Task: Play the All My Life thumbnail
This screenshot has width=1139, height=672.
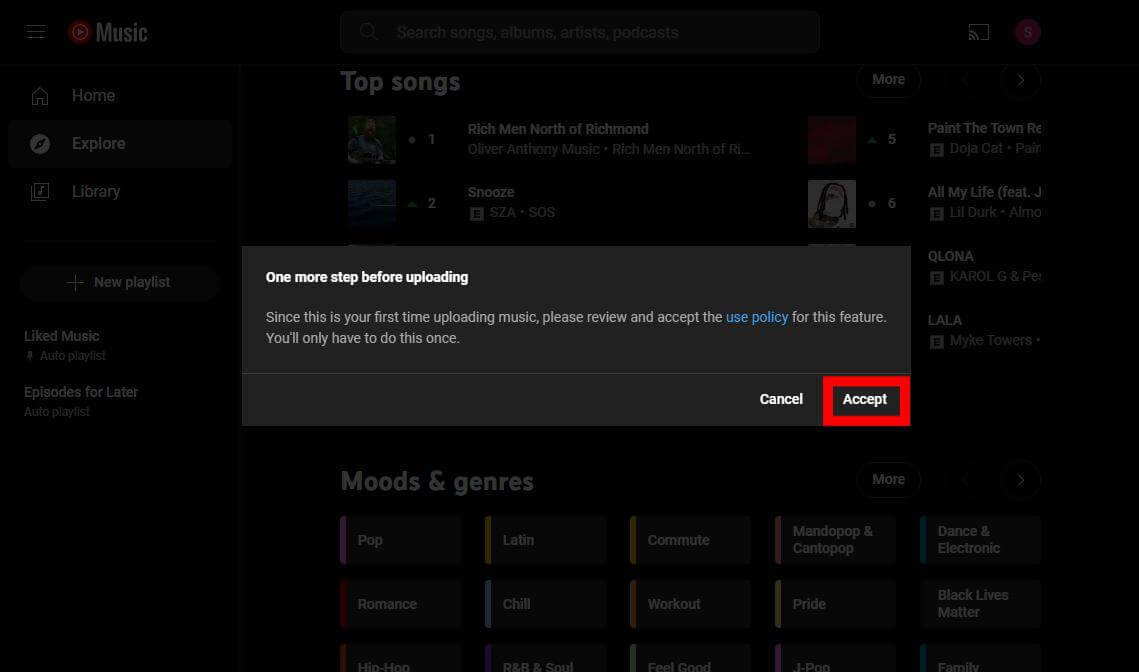Action: (x=832, y=203)
